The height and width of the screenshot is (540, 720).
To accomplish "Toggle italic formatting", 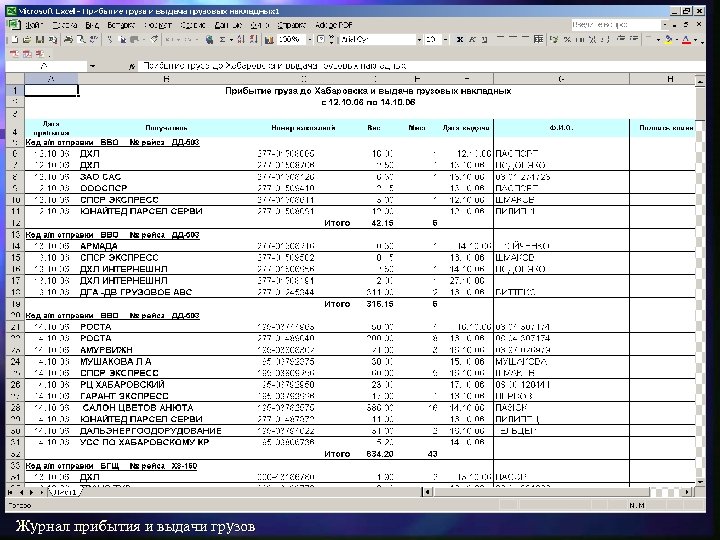I will 472,40.
